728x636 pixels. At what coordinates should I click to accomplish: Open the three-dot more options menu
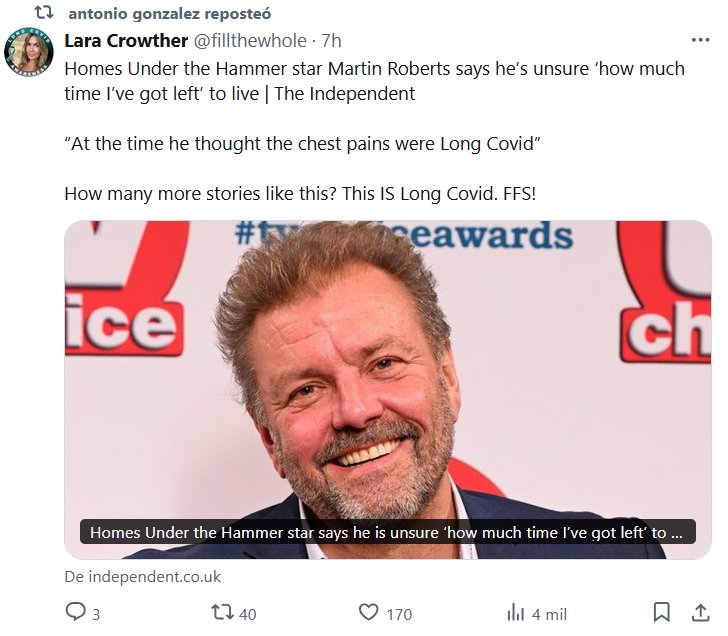coord(700,41)
